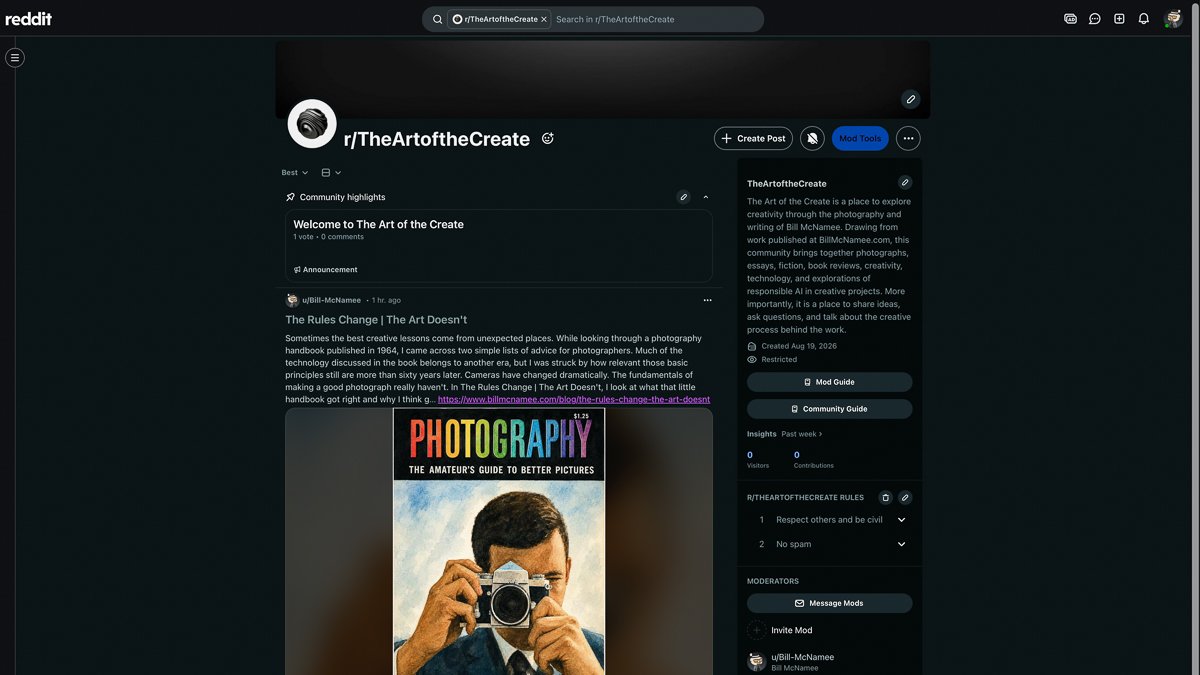Click the icon beside r/TheArtoftheCreate title
The height and width of the screenshot is (675, 1200).
[548, 139]
